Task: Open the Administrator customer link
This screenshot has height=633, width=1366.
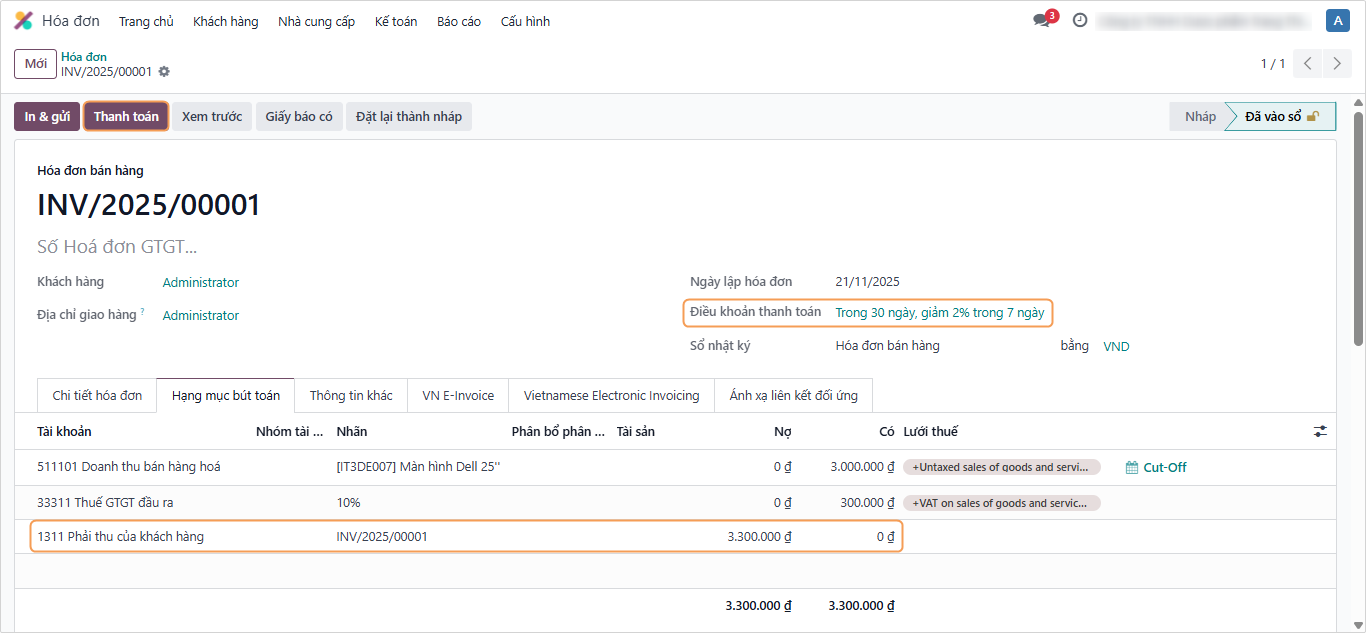Action: pos(201,282)
